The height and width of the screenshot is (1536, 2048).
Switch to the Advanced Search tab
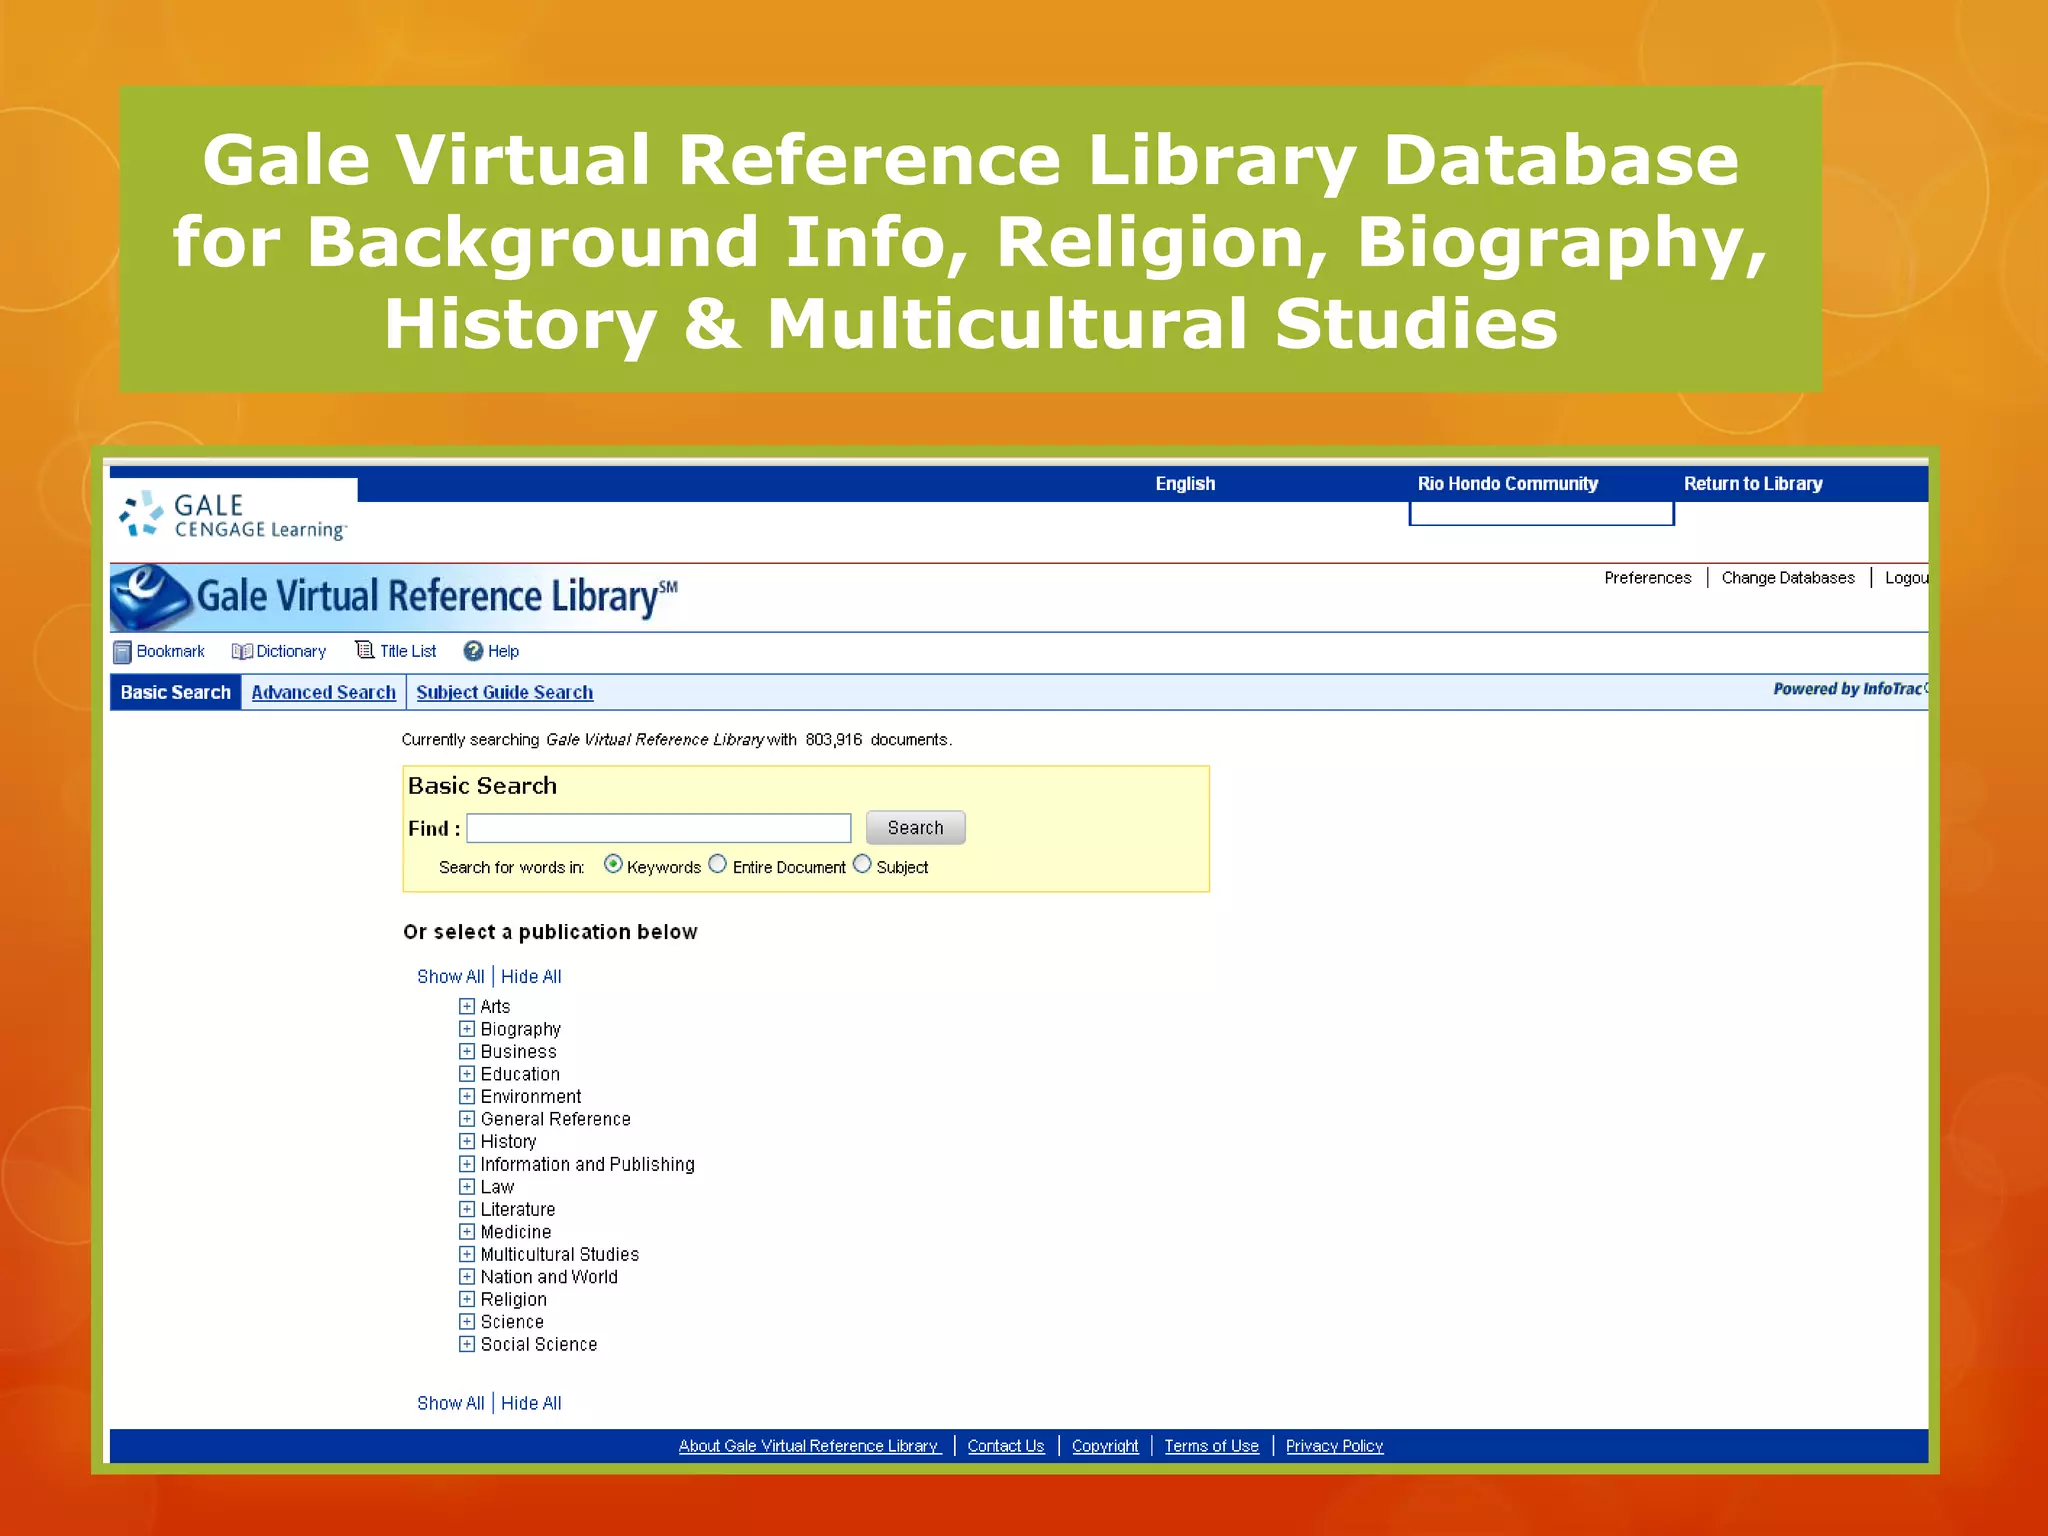(x=323, y=692)
